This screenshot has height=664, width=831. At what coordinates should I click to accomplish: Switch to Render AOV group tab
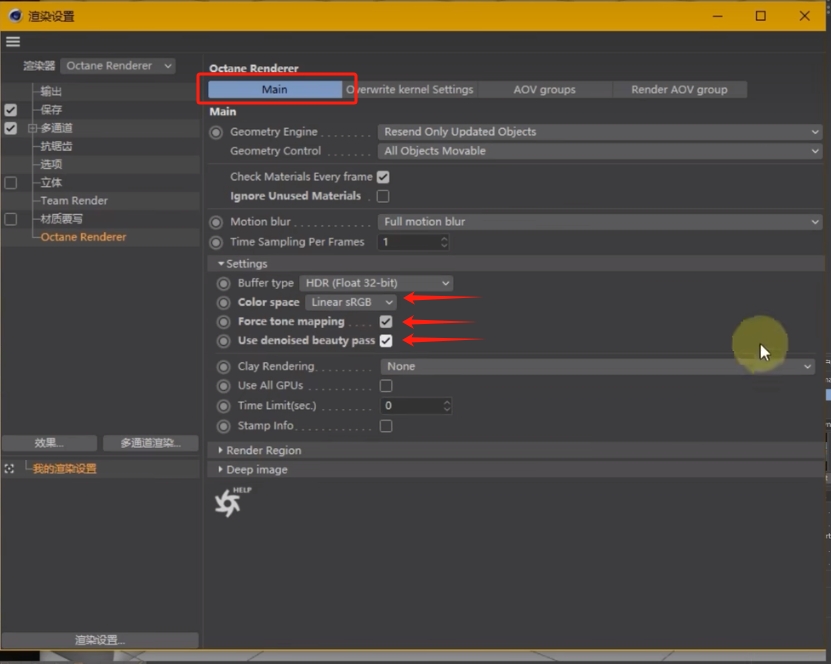point(679,90)
